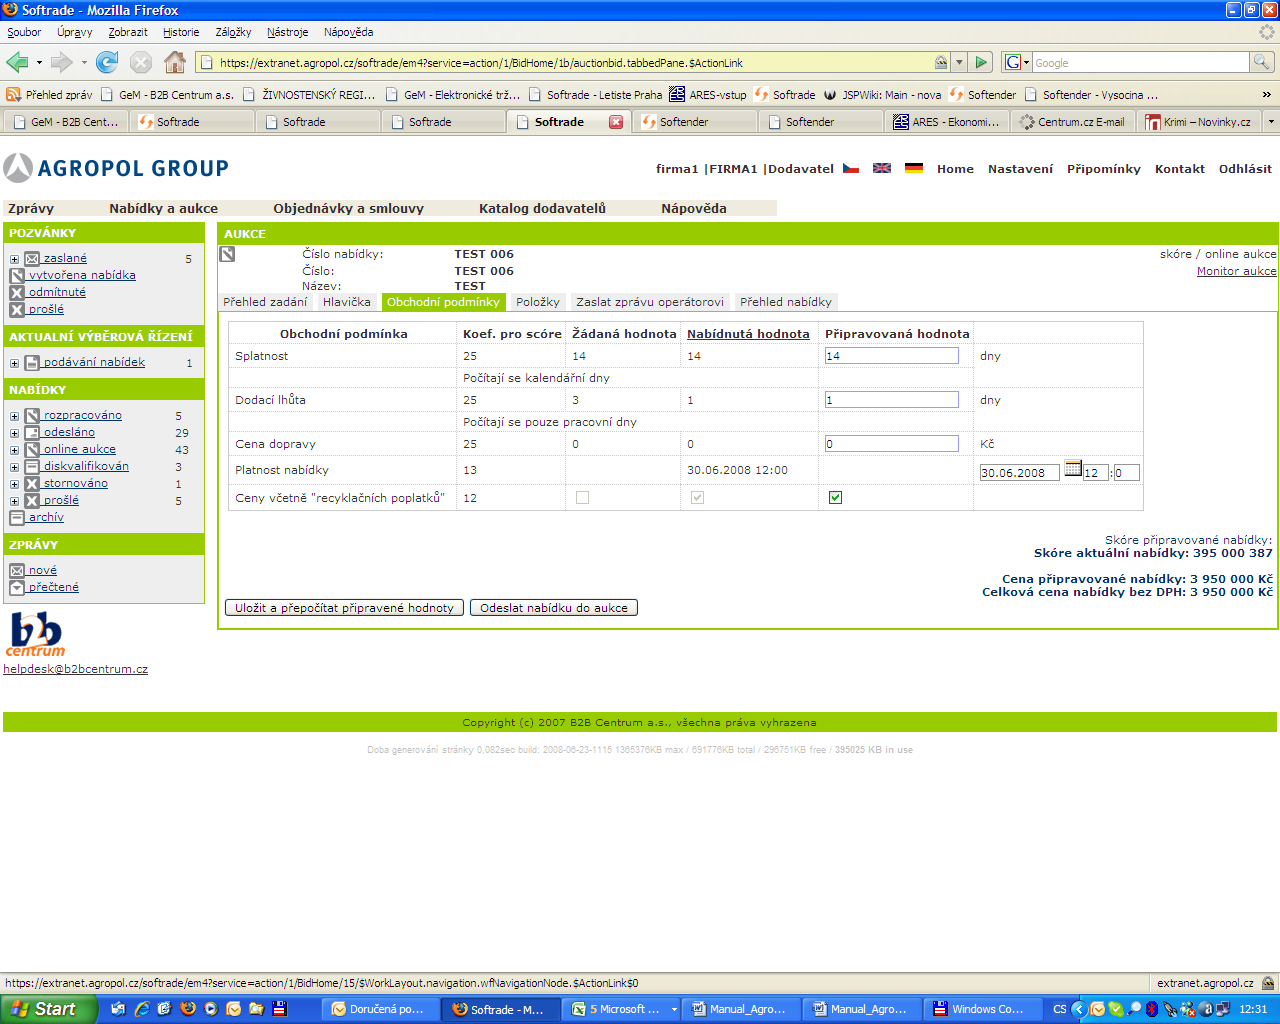Click the helpdesk@b2bcentrum.cz email link
1280x1024 pixels.
[x=76, y=669]
